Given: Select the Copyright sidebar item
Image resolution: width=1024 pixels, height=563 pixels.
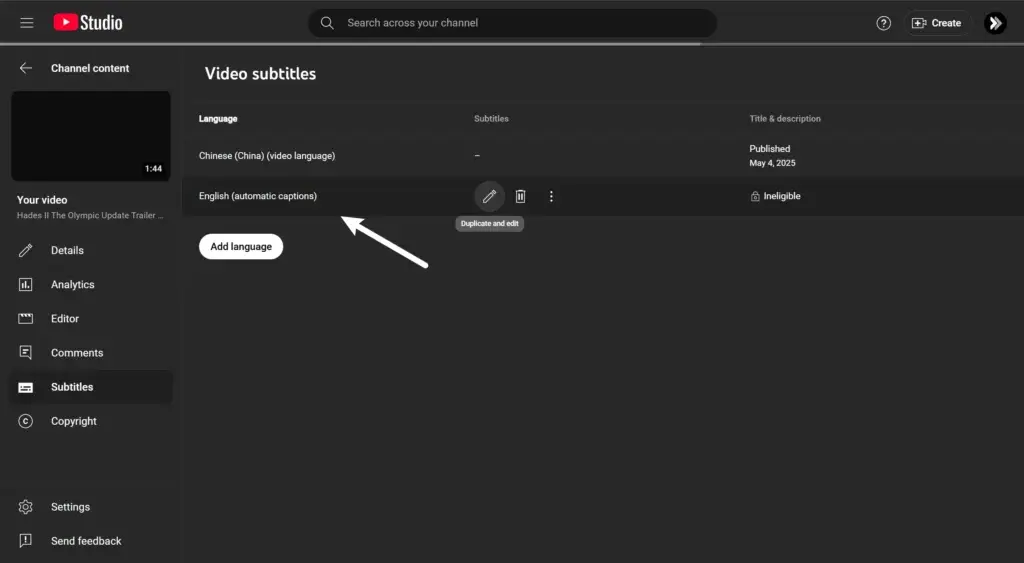Looking at the screenshot, I should point(73,421).
